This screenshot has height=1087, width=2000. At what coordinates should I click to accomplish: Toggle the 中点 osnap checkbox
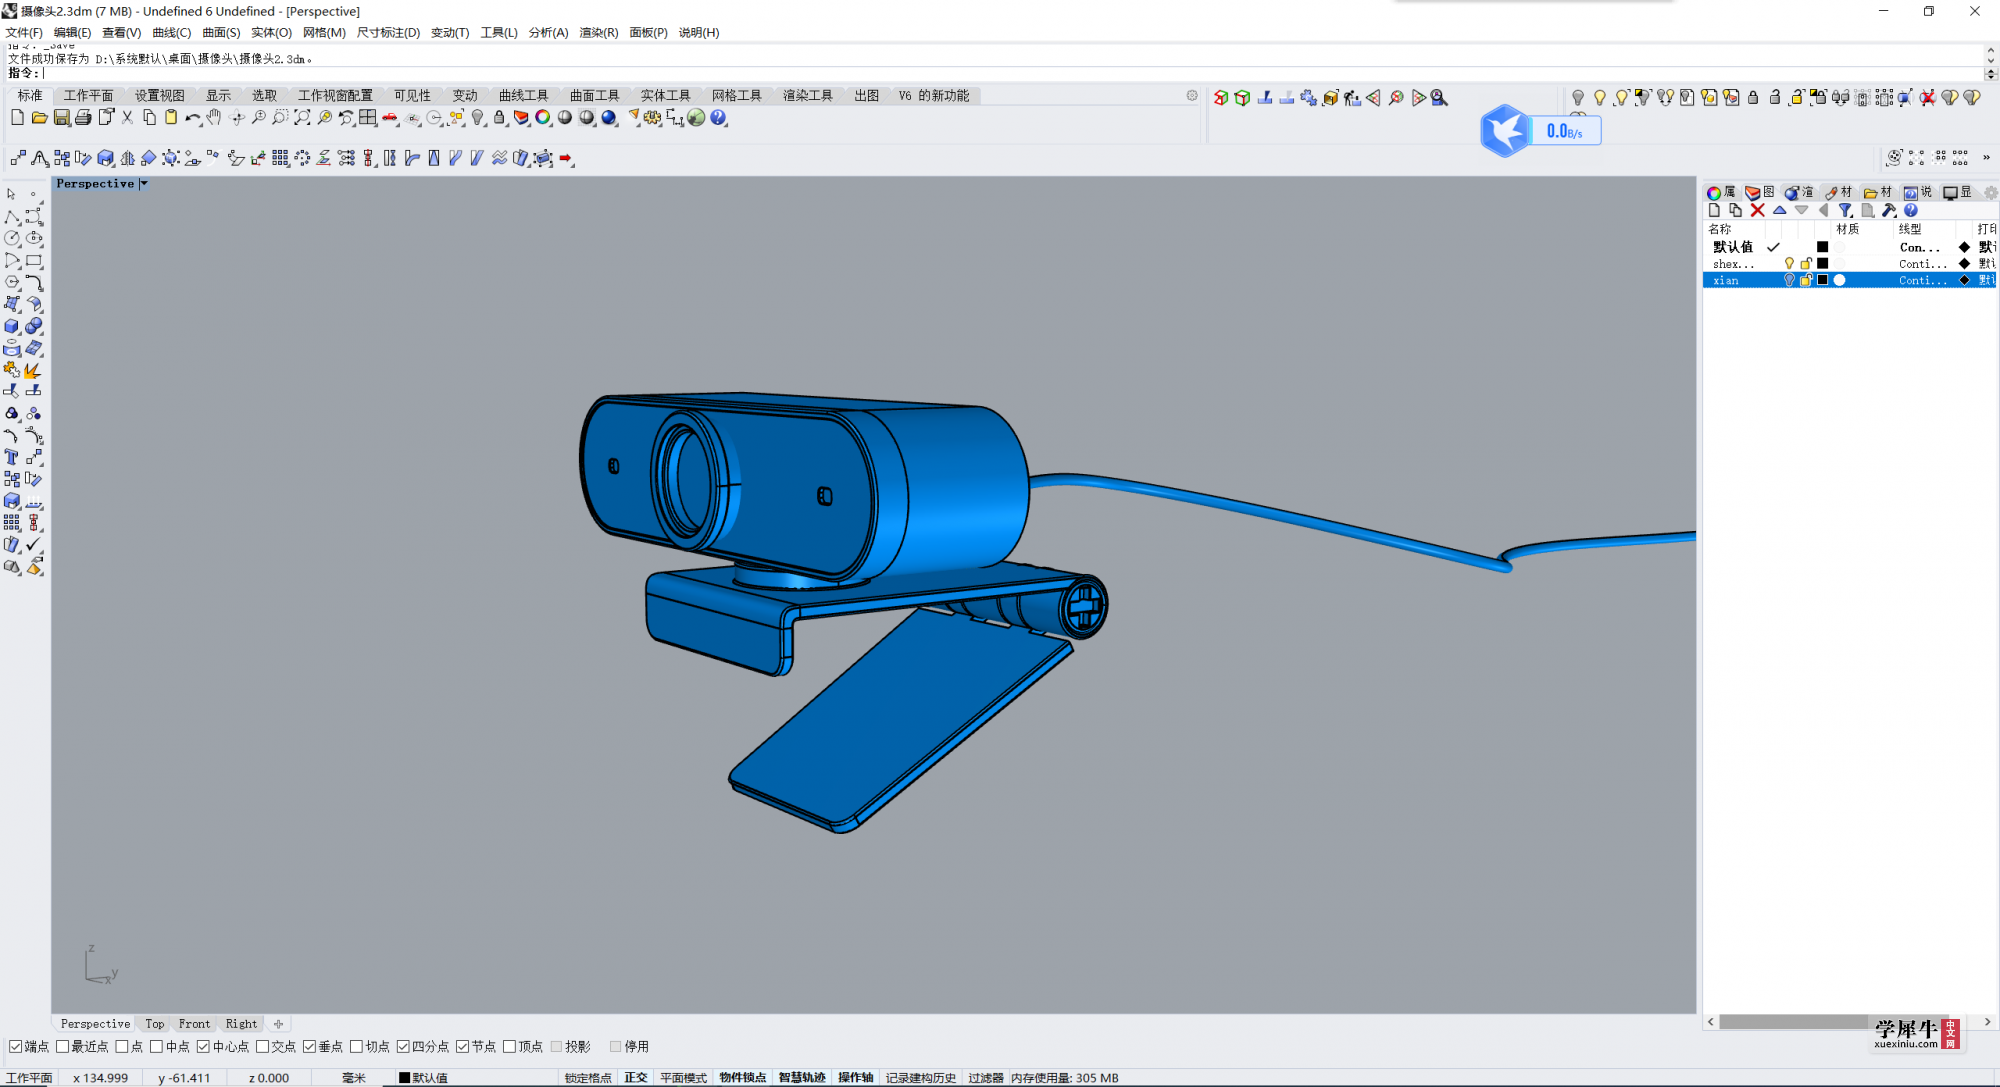tap(156, 1046)
